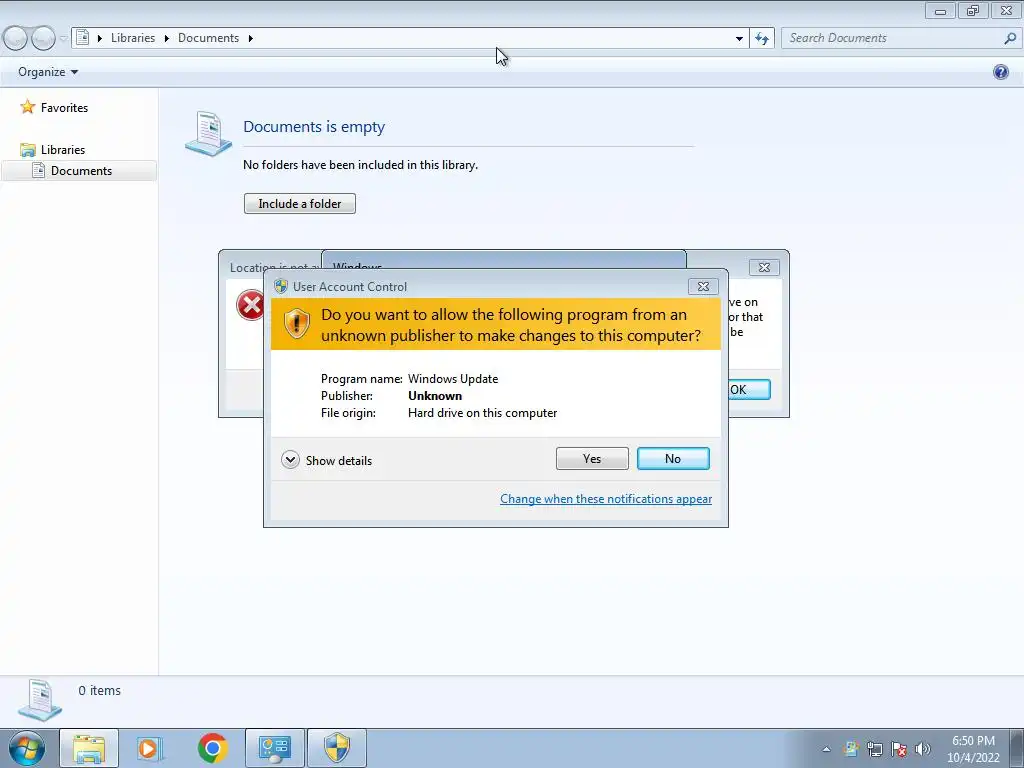Click the 'Documents is empty' heading
This screenshot has height=768, width=1024.
click(314, 127)
